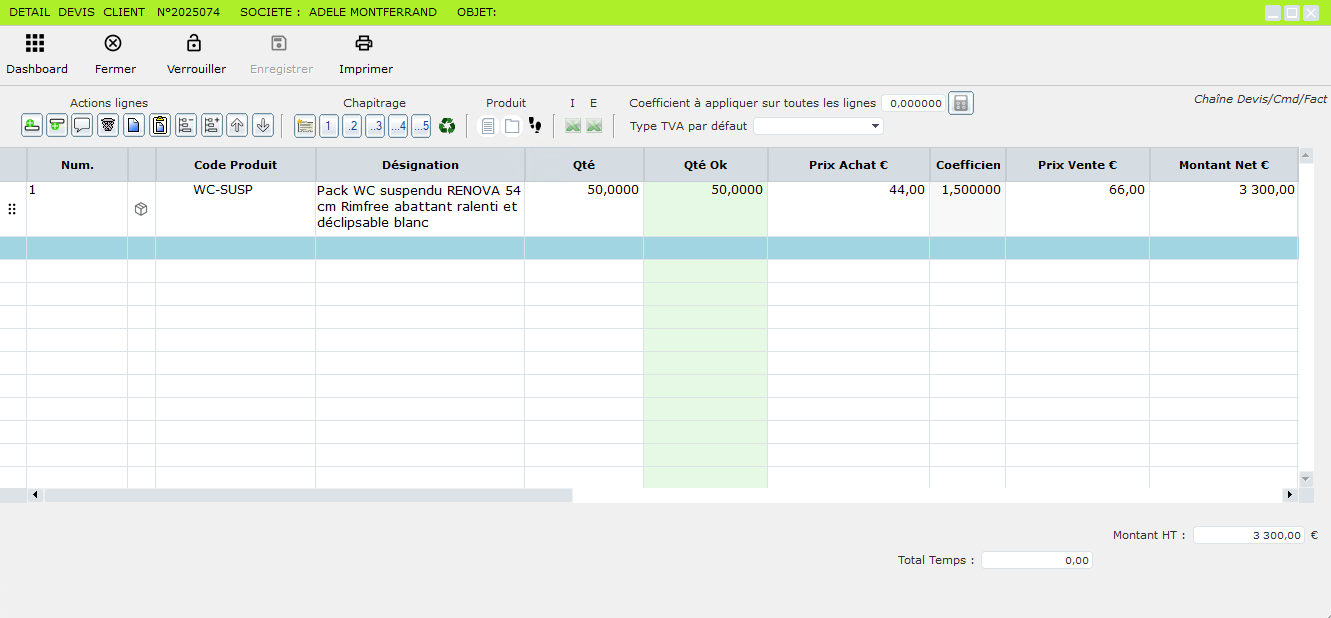This screenshot has width=1331, height=618.
Task: Open the Dashboard
Action: coord(36,54)
